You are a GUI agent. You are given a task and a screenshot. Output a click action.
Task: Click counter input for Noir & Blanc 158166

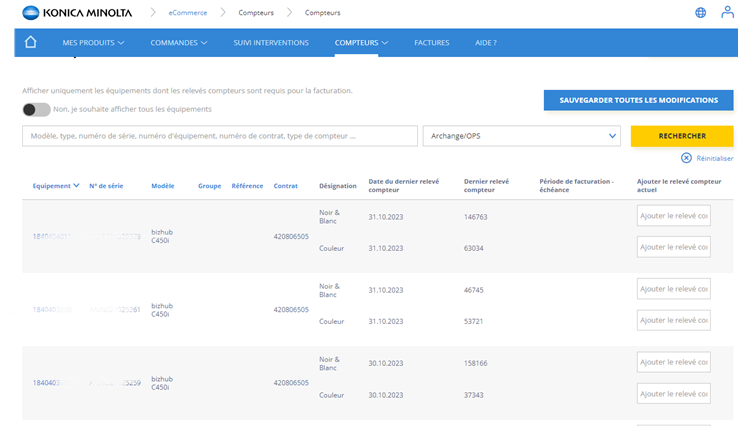click(674, 362)
